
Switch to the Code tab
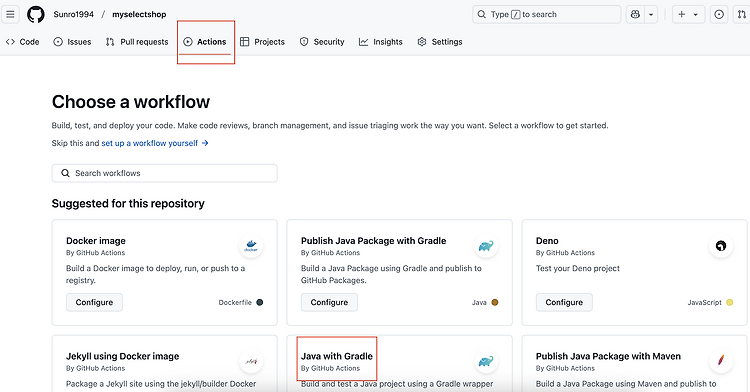tap(22, 42)
